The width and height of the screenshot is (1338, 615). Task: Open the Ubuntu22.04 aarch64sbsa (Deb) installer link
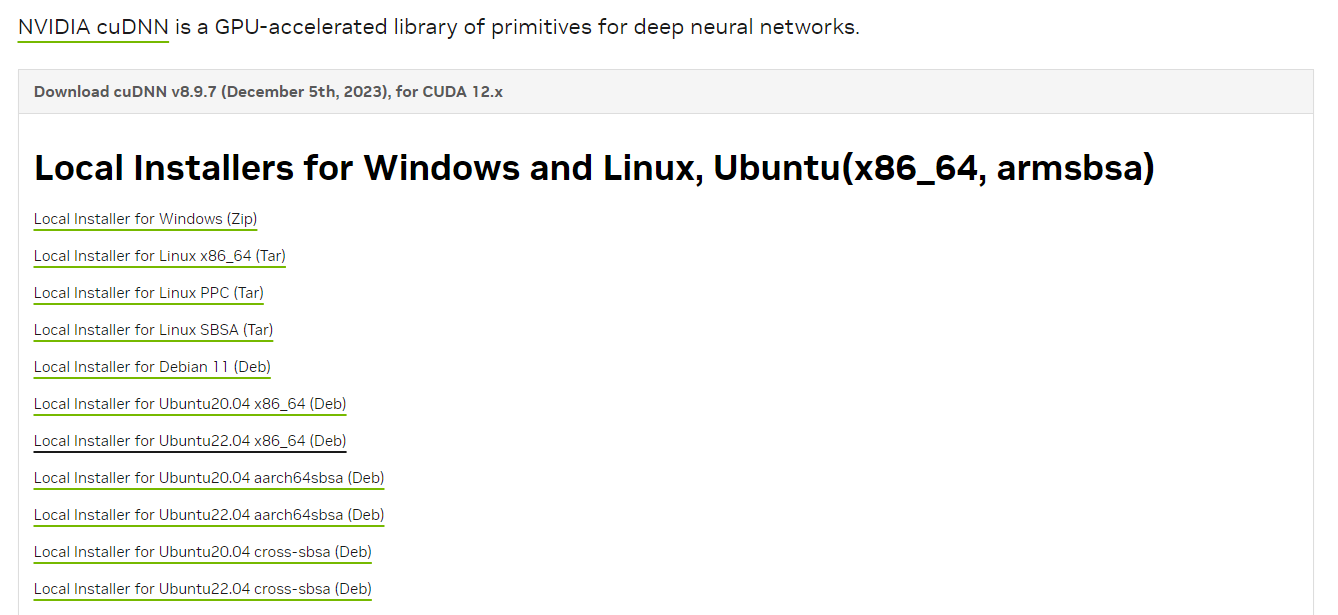tap(209, 515)
